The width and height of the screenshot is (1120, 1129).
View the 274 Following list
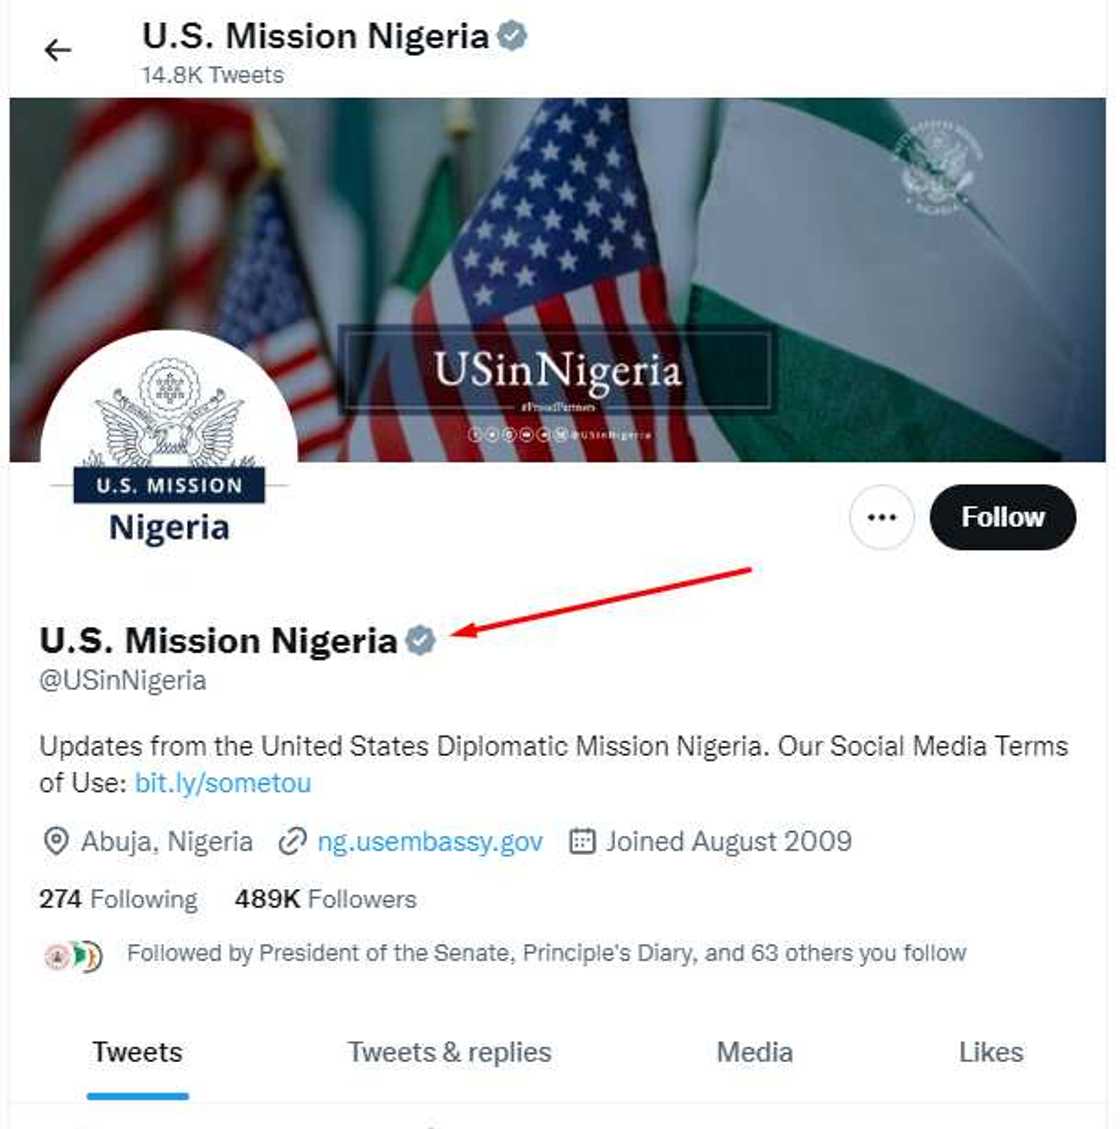pyautogui.click(x=118, y=899)
